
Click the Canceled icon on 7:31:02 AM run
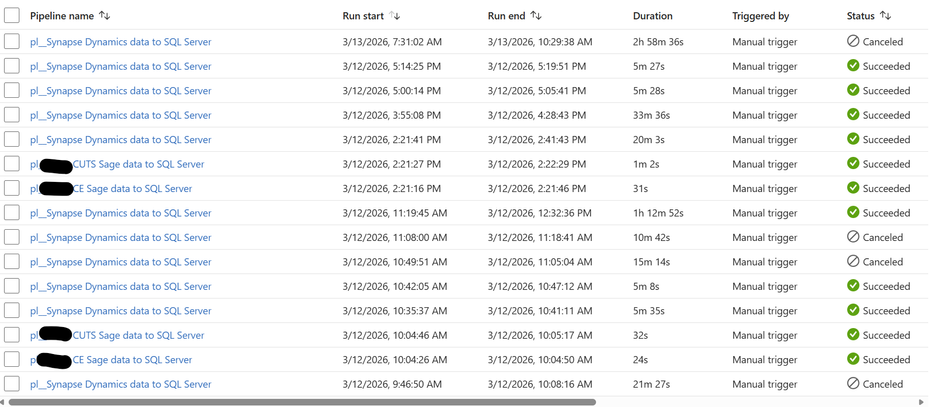[x=853, y=42]
